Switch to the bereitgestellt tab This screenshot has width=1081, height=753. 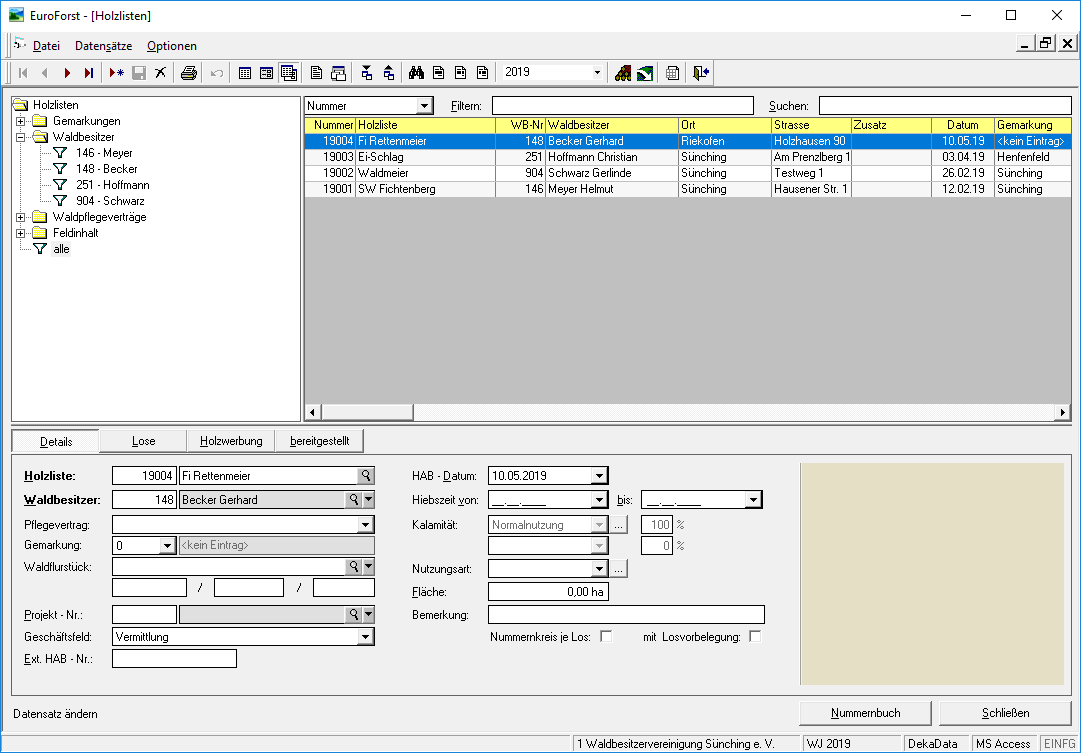319,441
